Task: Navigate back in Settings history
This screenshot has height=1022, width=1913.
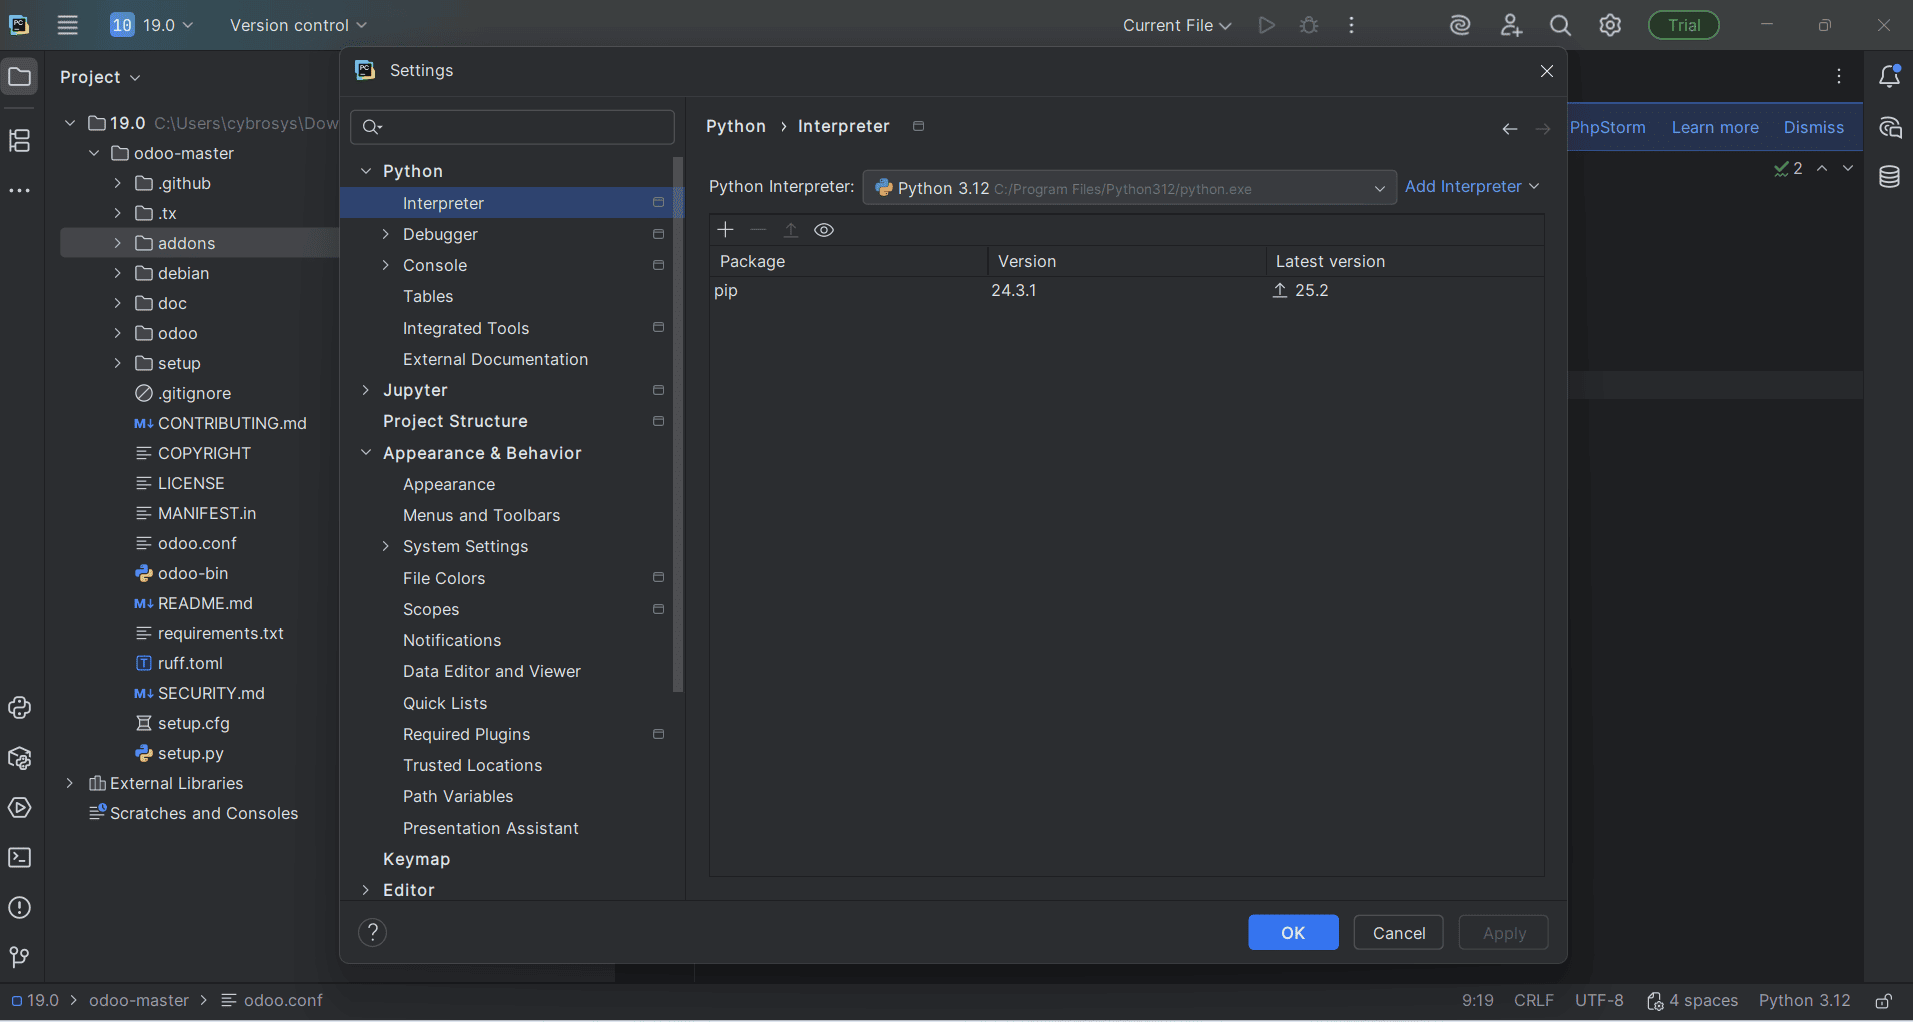Action: [x=1510, y=129]
